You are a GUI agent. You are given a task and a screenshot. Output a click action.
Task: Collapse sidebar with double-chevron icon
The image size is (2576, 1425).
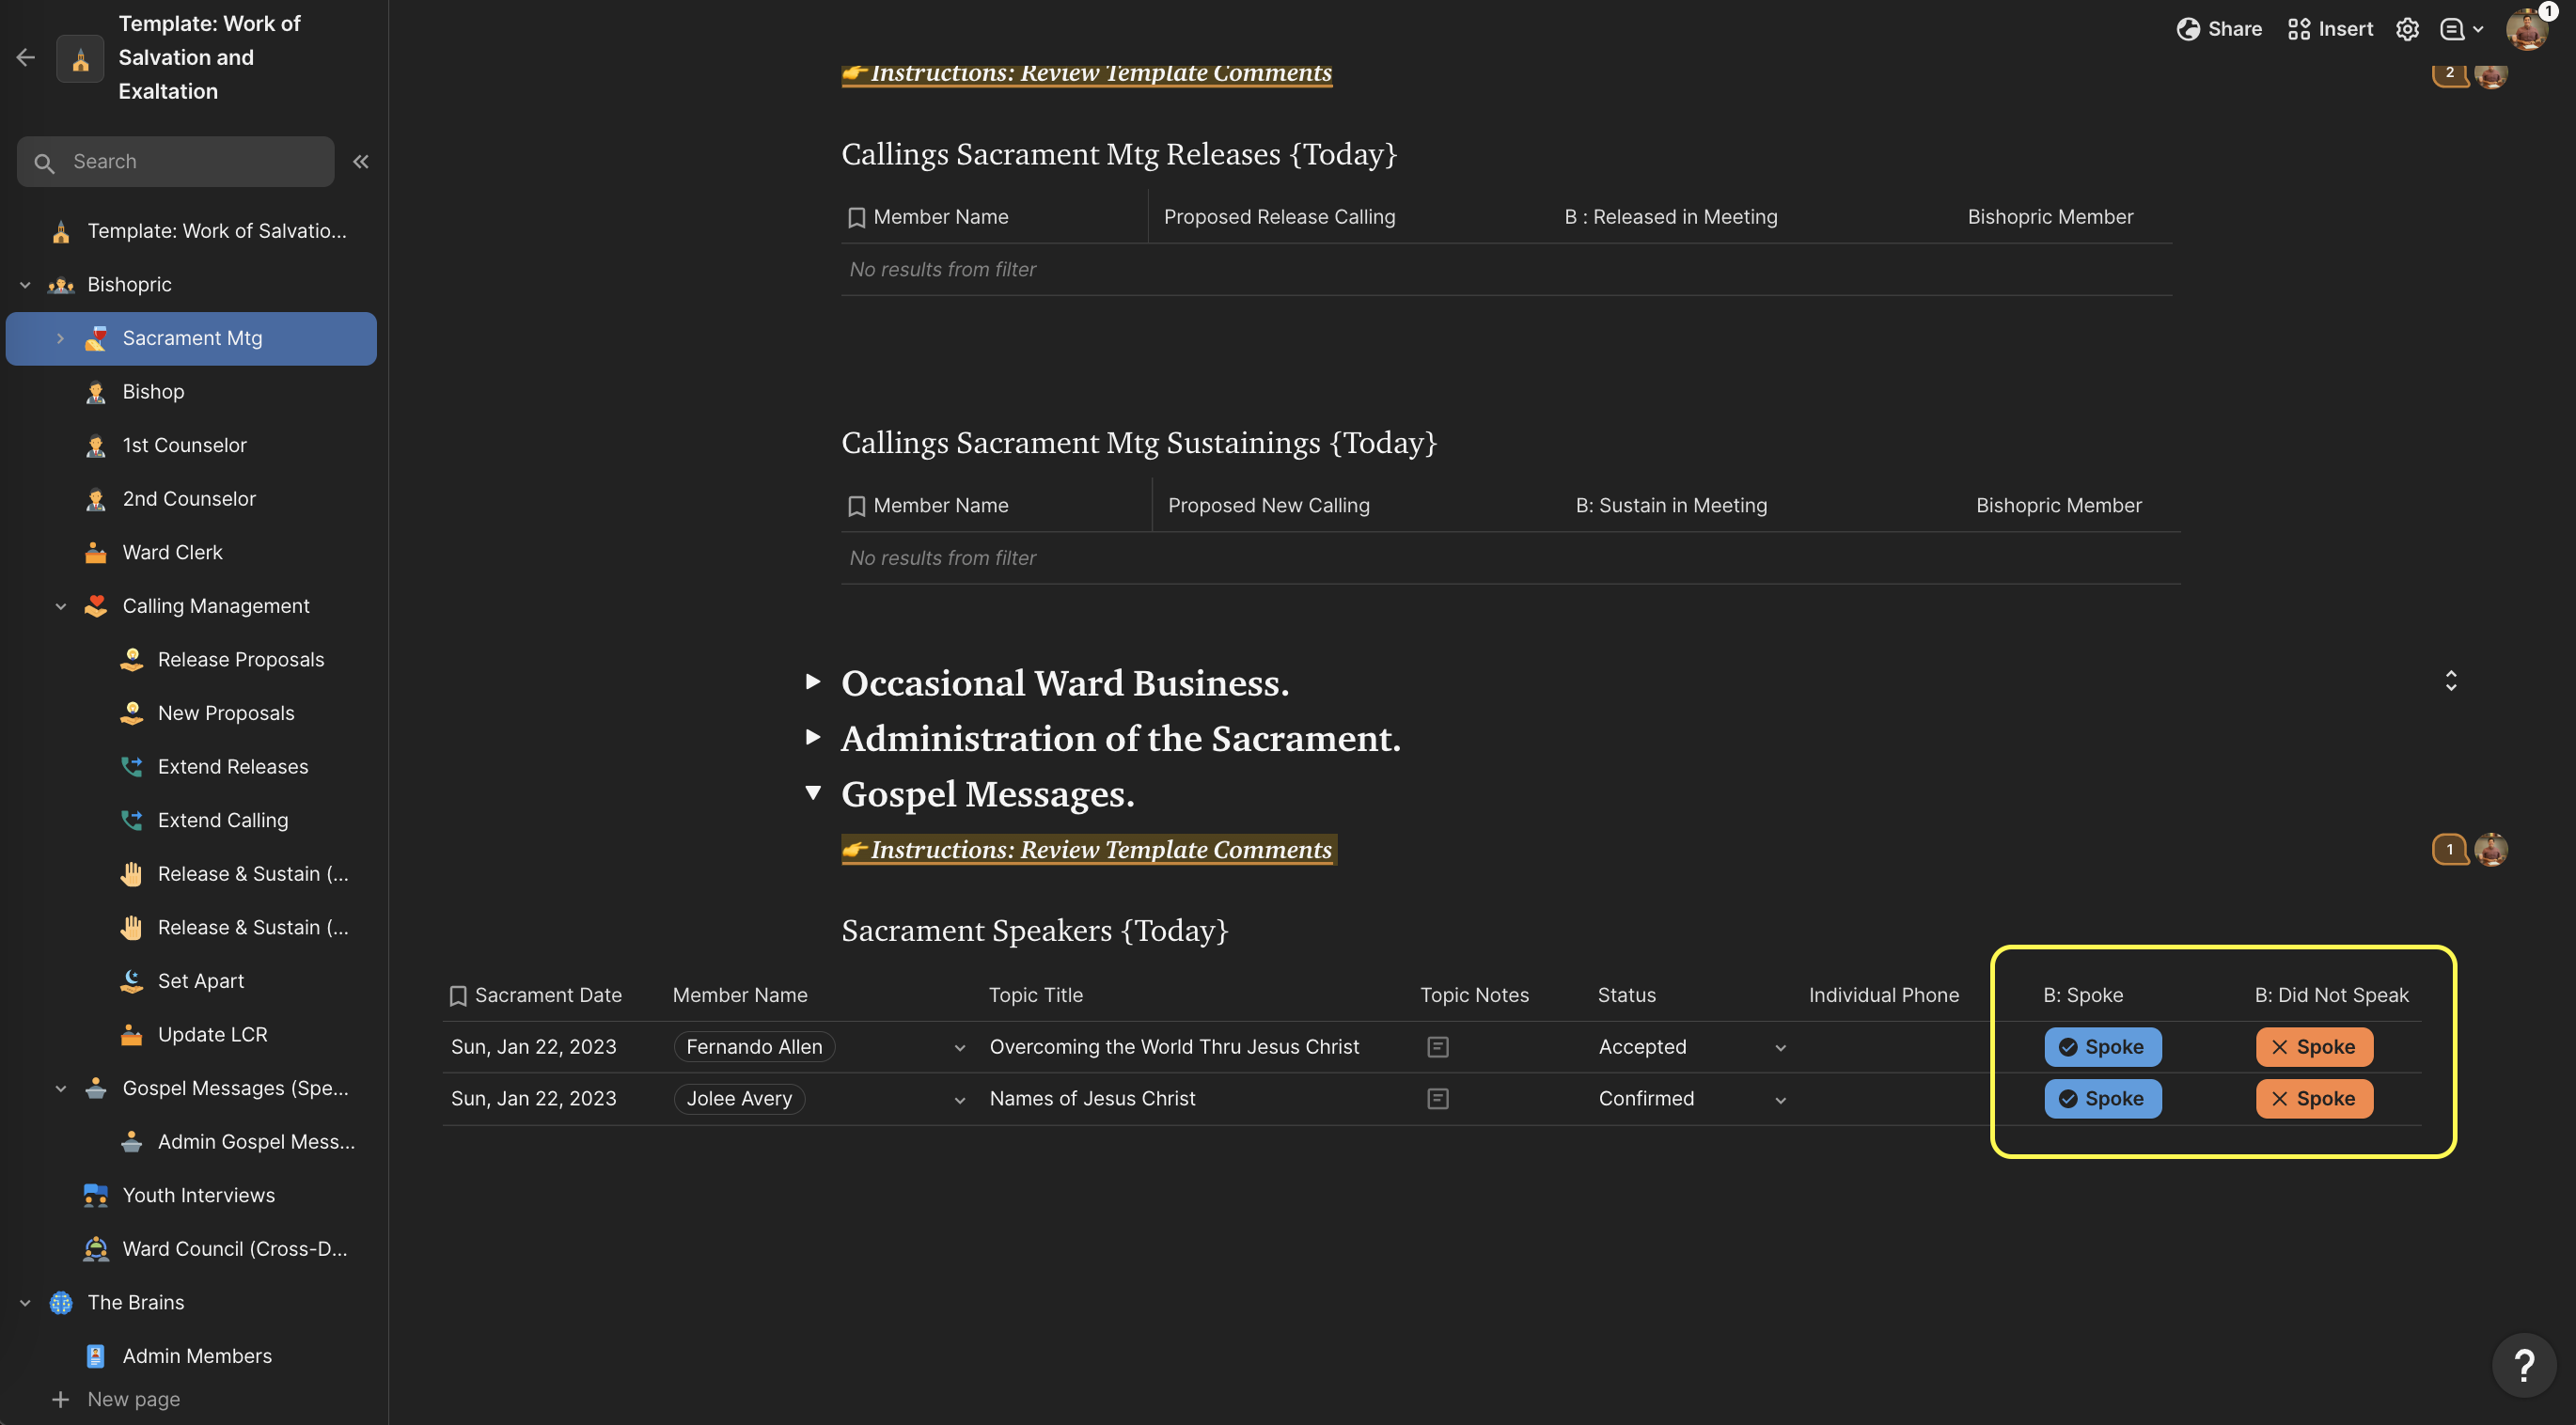pos(361,161)
